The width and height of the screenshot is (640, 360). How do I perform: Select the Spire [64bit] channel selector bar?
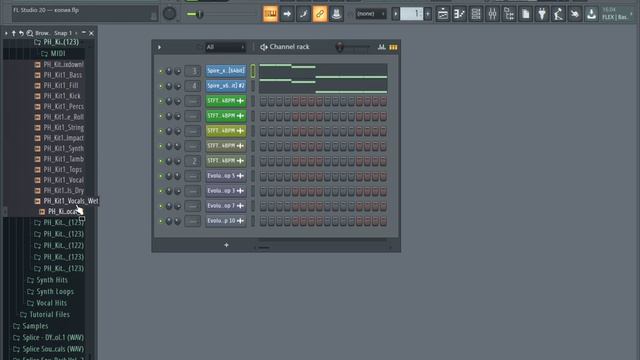253,71
